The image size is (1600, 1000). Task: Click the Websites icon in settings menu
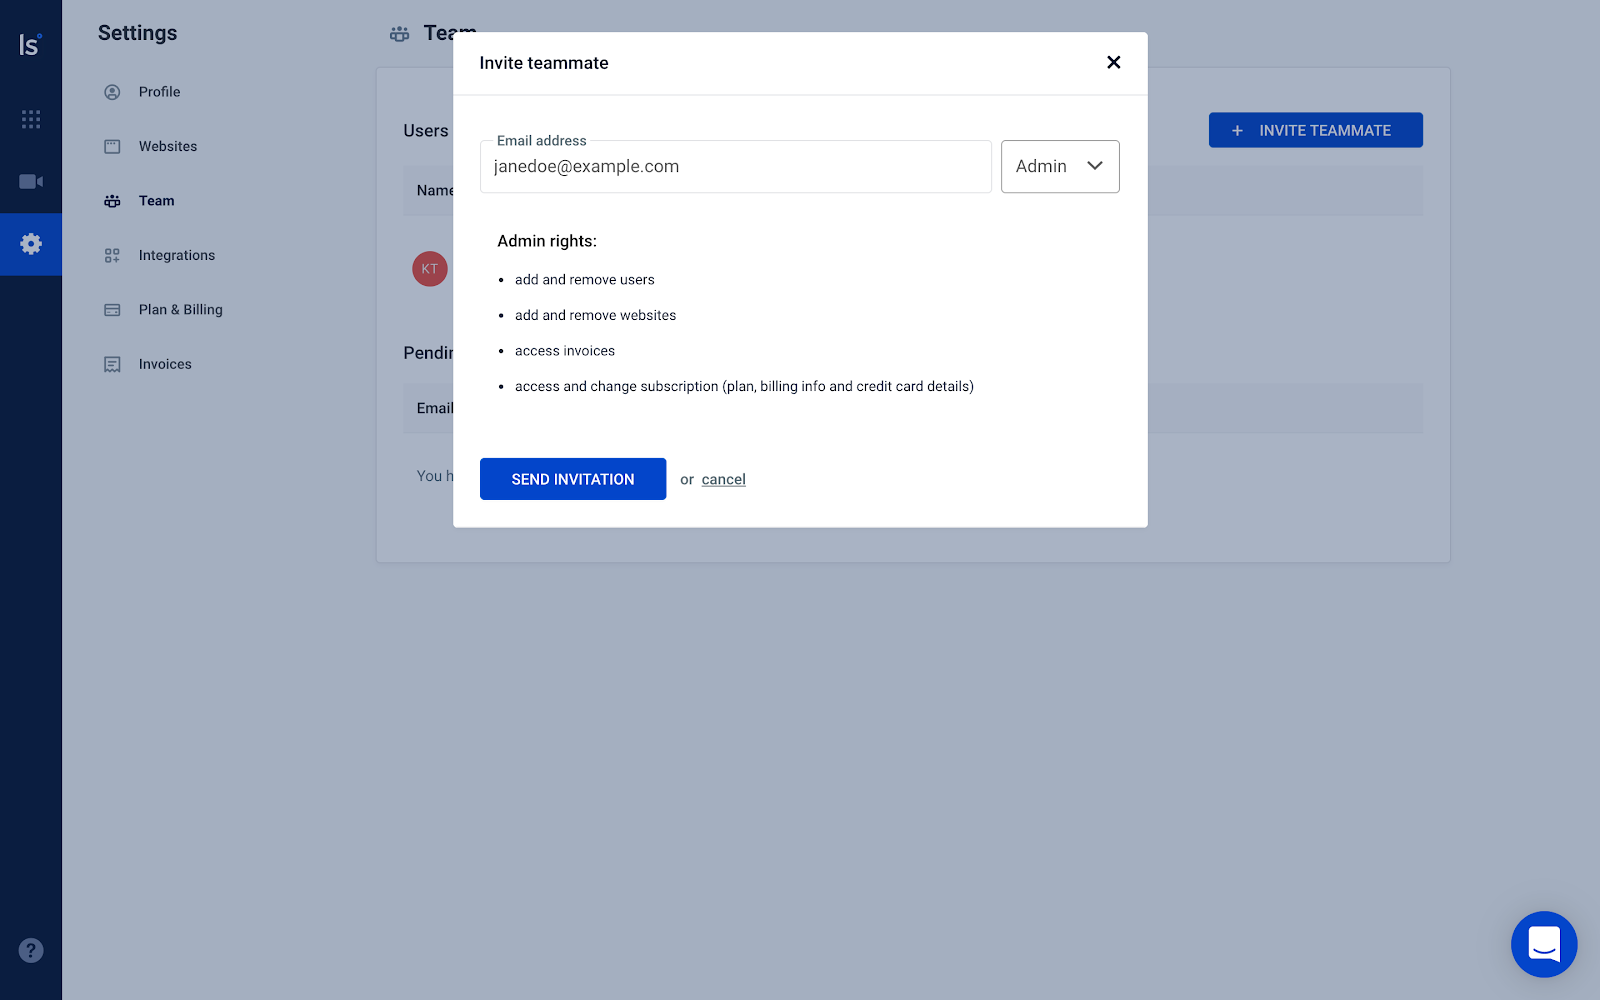112,146
